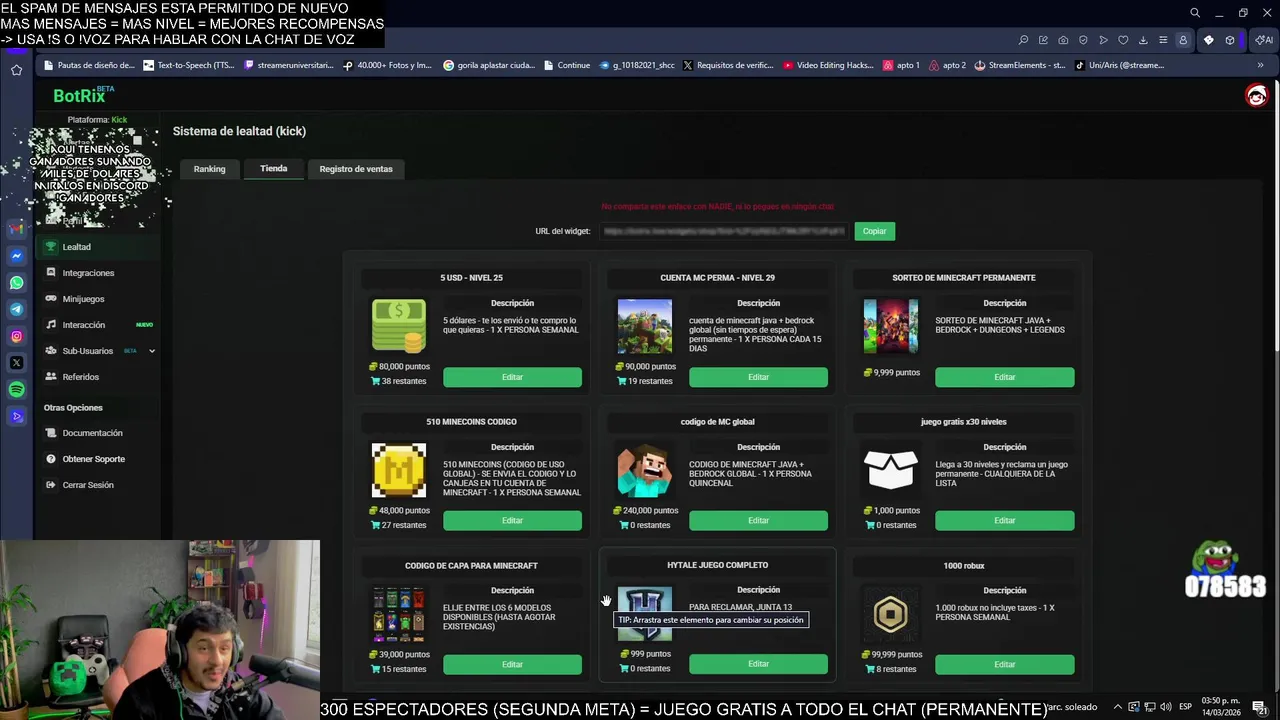Image resolution: width=1280 pixels, height=720 pixels.
Task: Switch to the Ranking tab
Action: pos(209,169)
